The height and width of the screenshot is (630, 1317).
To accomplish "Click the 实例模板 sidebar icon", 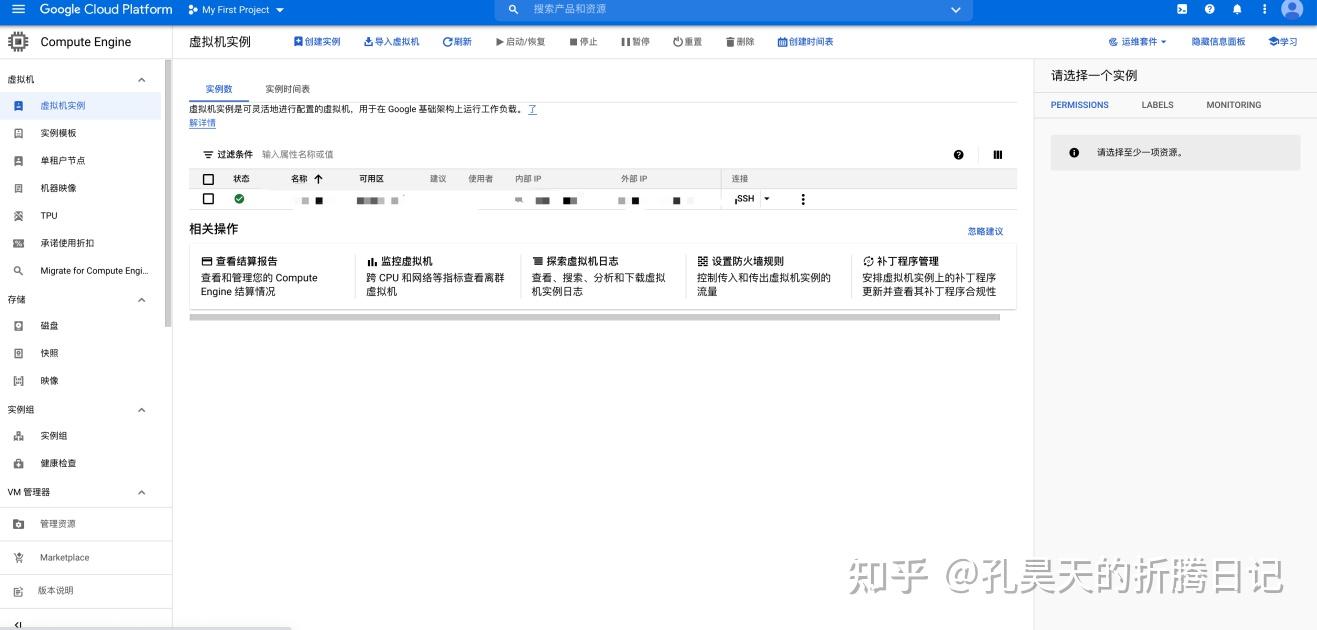I will (18, 133).
